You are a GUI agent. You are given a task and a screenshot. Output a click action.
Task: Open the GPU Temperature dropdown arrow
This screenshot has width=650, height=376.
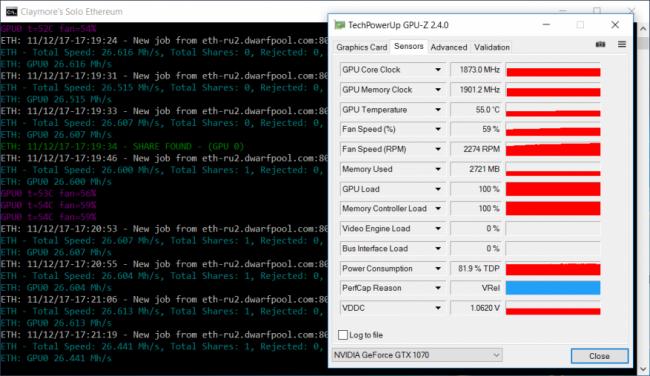pos(438,109)
